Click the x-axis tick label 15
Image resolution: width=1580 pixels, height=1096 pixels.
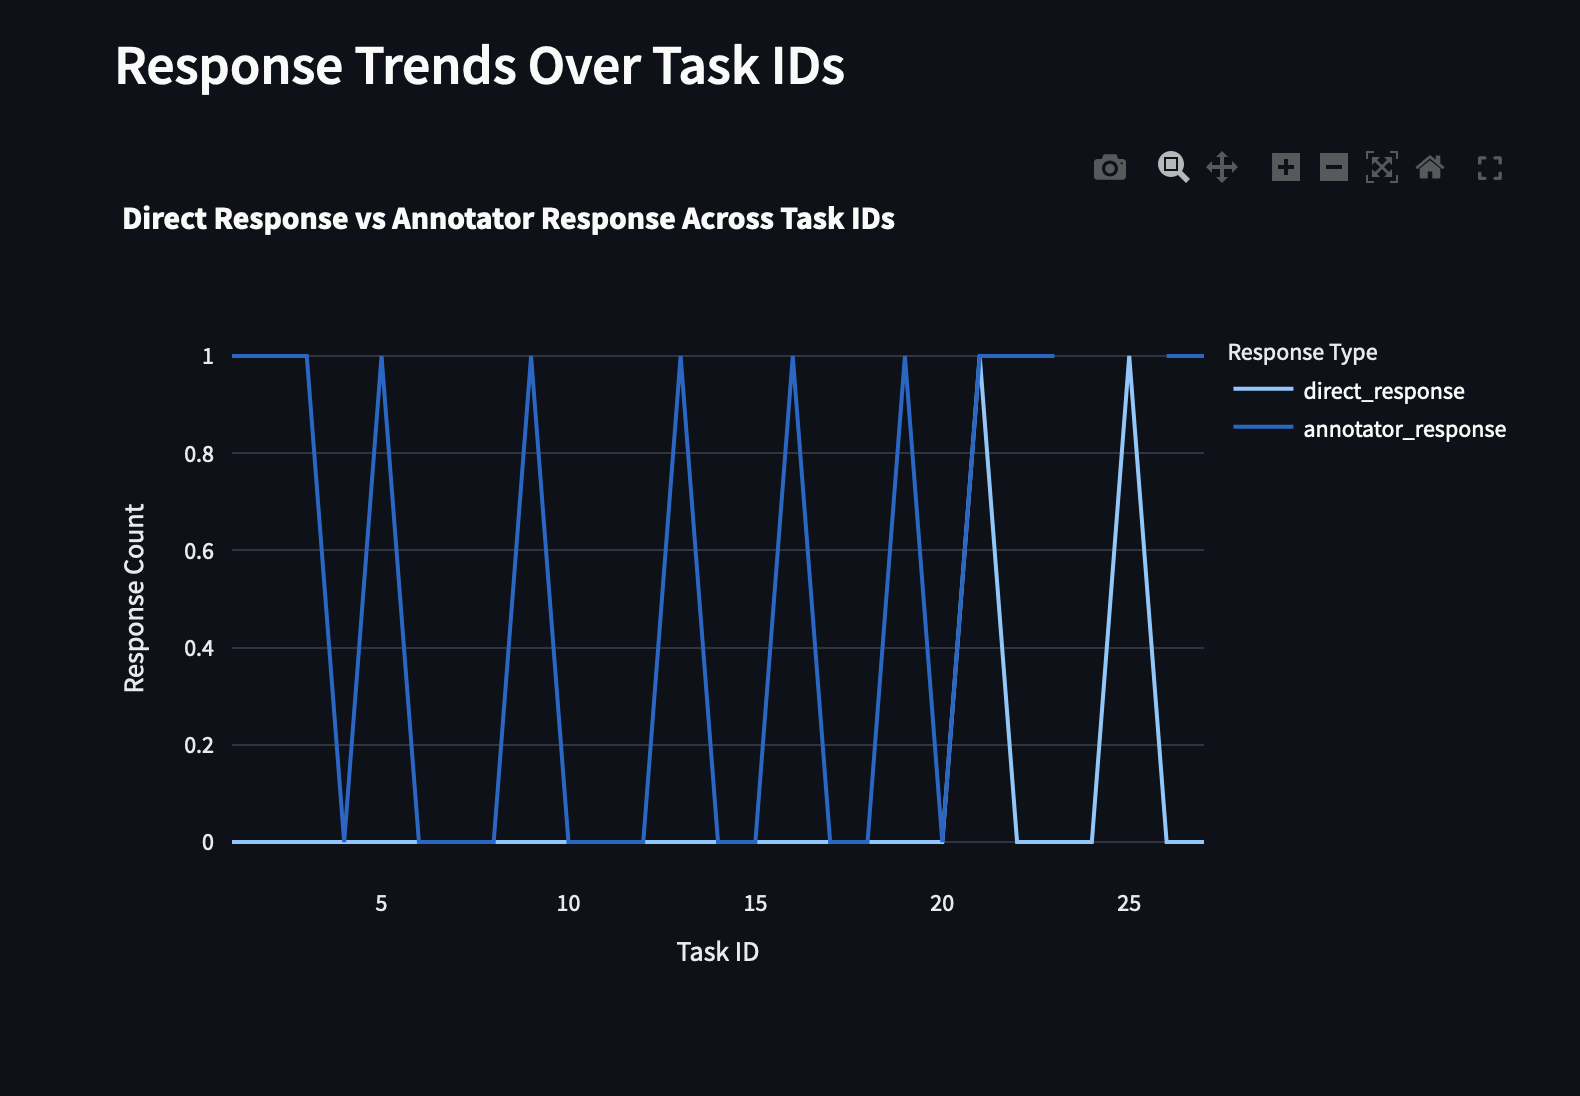(755, 904)
